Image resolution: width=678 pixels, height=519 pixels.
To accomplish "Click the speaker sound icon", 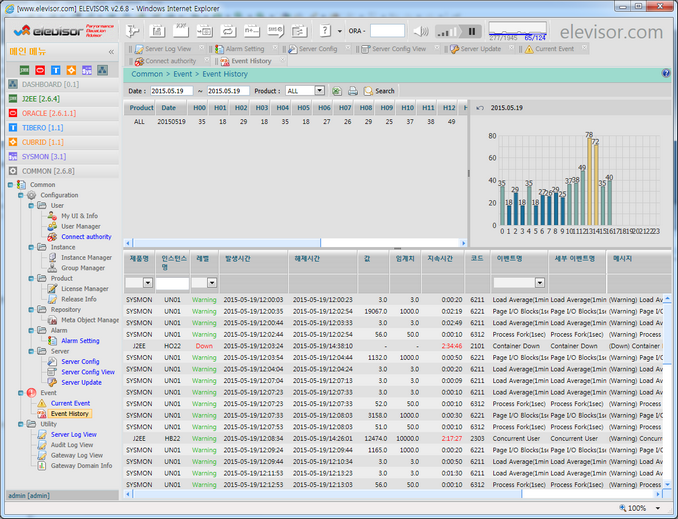I will (420, 31).
